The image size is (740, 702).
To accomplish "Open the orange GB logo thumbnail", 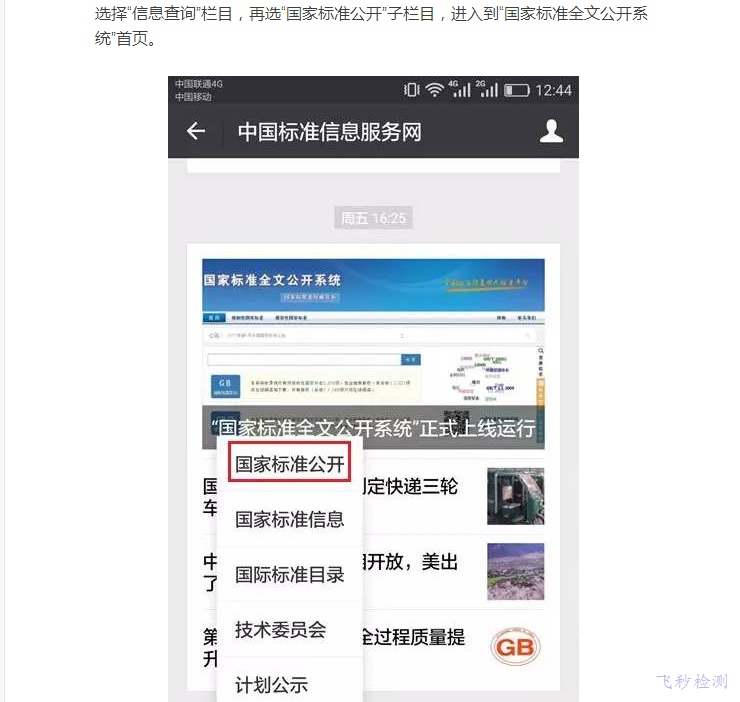I will pos(515,647).
